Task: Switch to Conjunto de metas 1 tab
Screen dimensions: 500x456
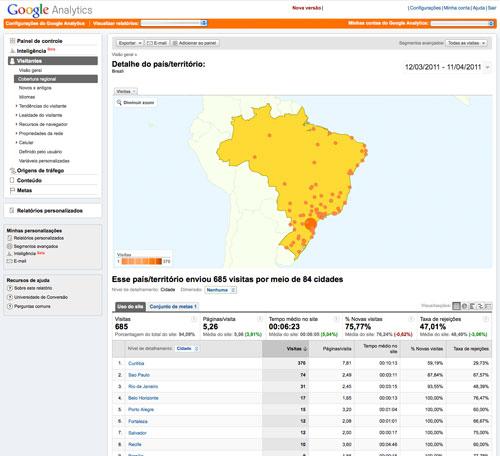Action: pos(173,306)
